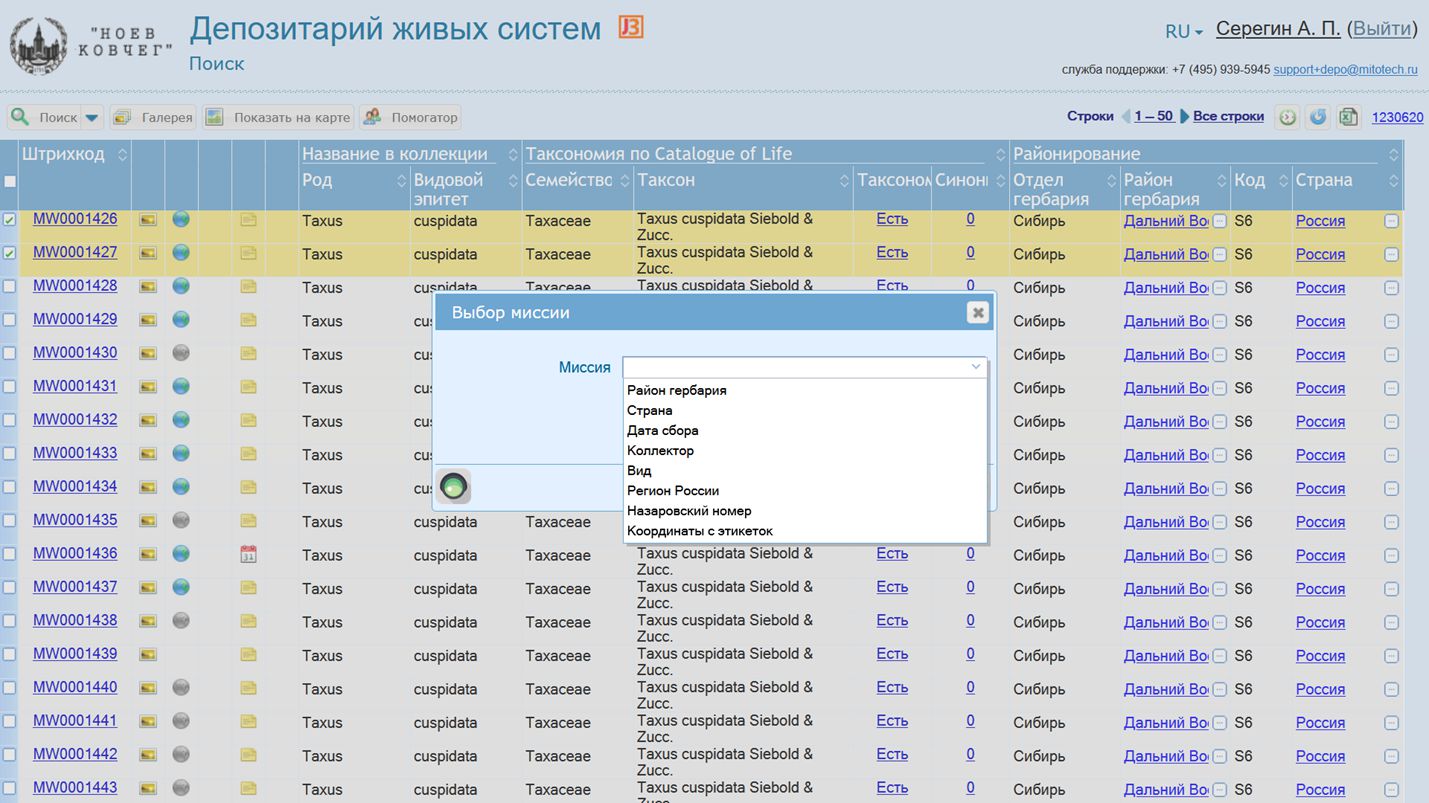Click the calendar icon in row MW0001436

(x=248, y=554)
